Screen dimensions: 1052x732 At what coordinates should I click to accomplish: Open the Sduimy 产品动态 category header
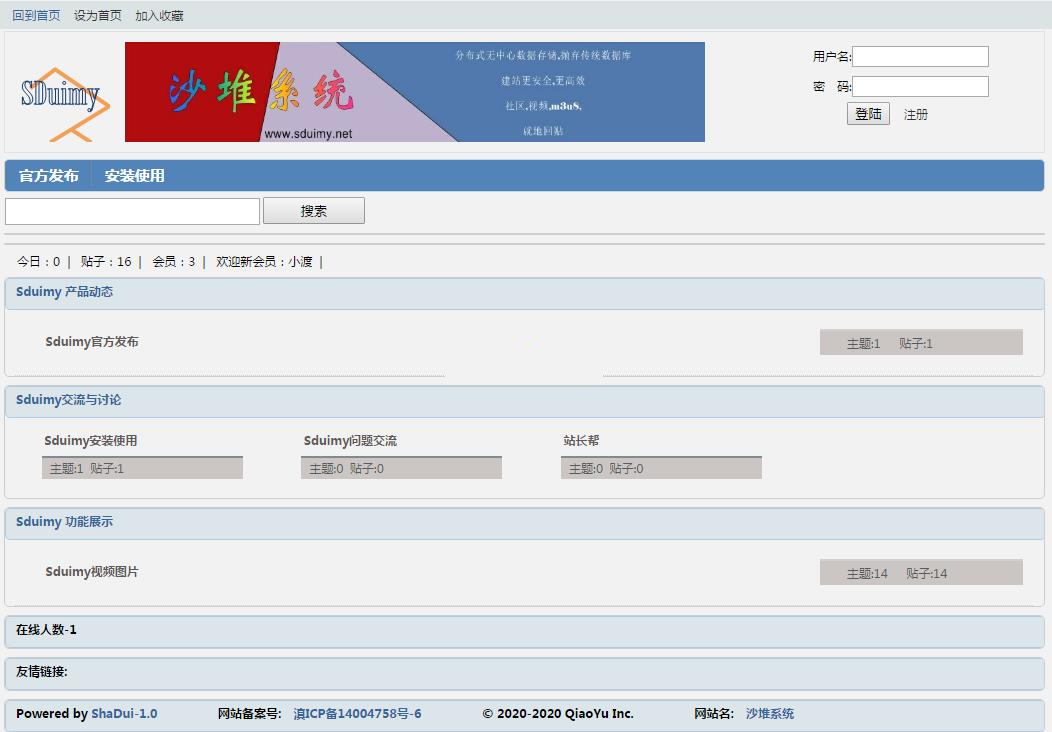[x=64, y=292]
